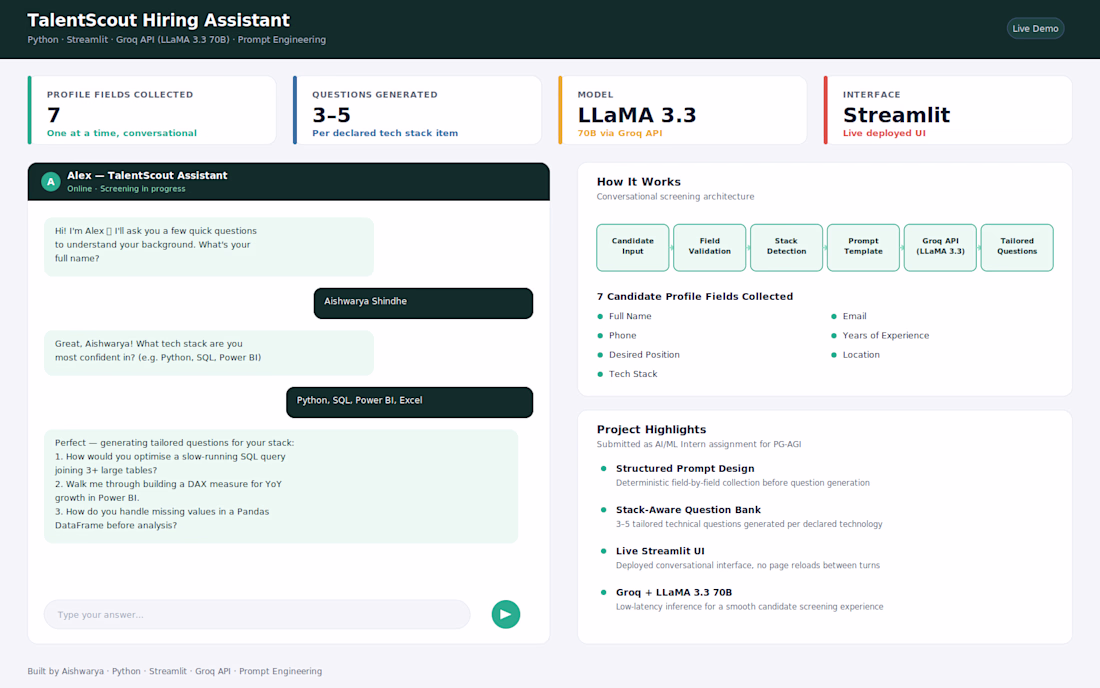Click the Model LLaMA 3.3 card
The image size is (1100, 688).
[x=682, y=110]
